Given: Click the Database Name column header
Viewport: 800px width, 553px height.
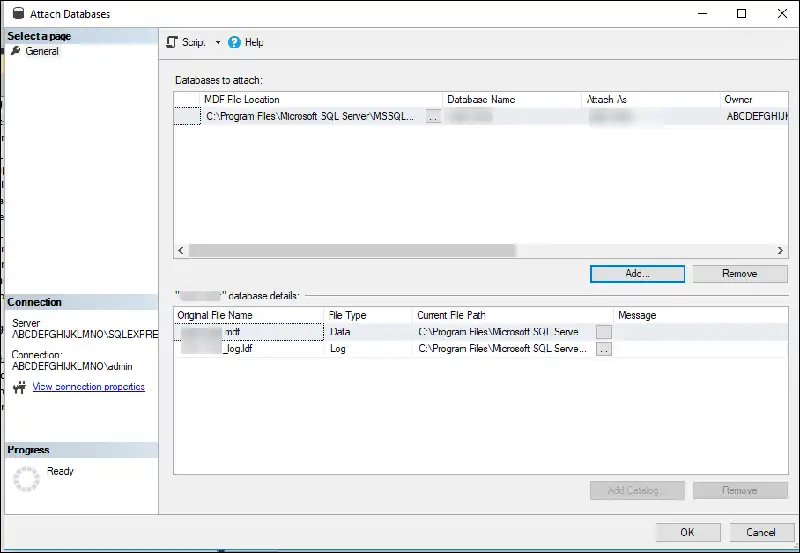Looking at the screenshot, I should (512, 99).
